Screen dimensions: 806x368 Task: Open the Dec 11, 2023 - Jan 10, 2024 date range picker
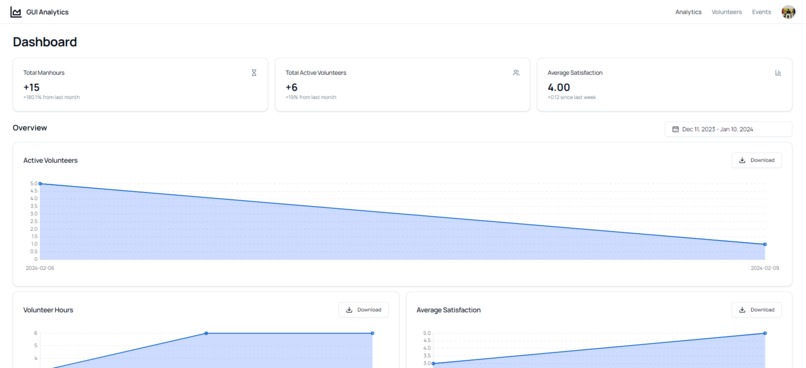pos(728,130)
